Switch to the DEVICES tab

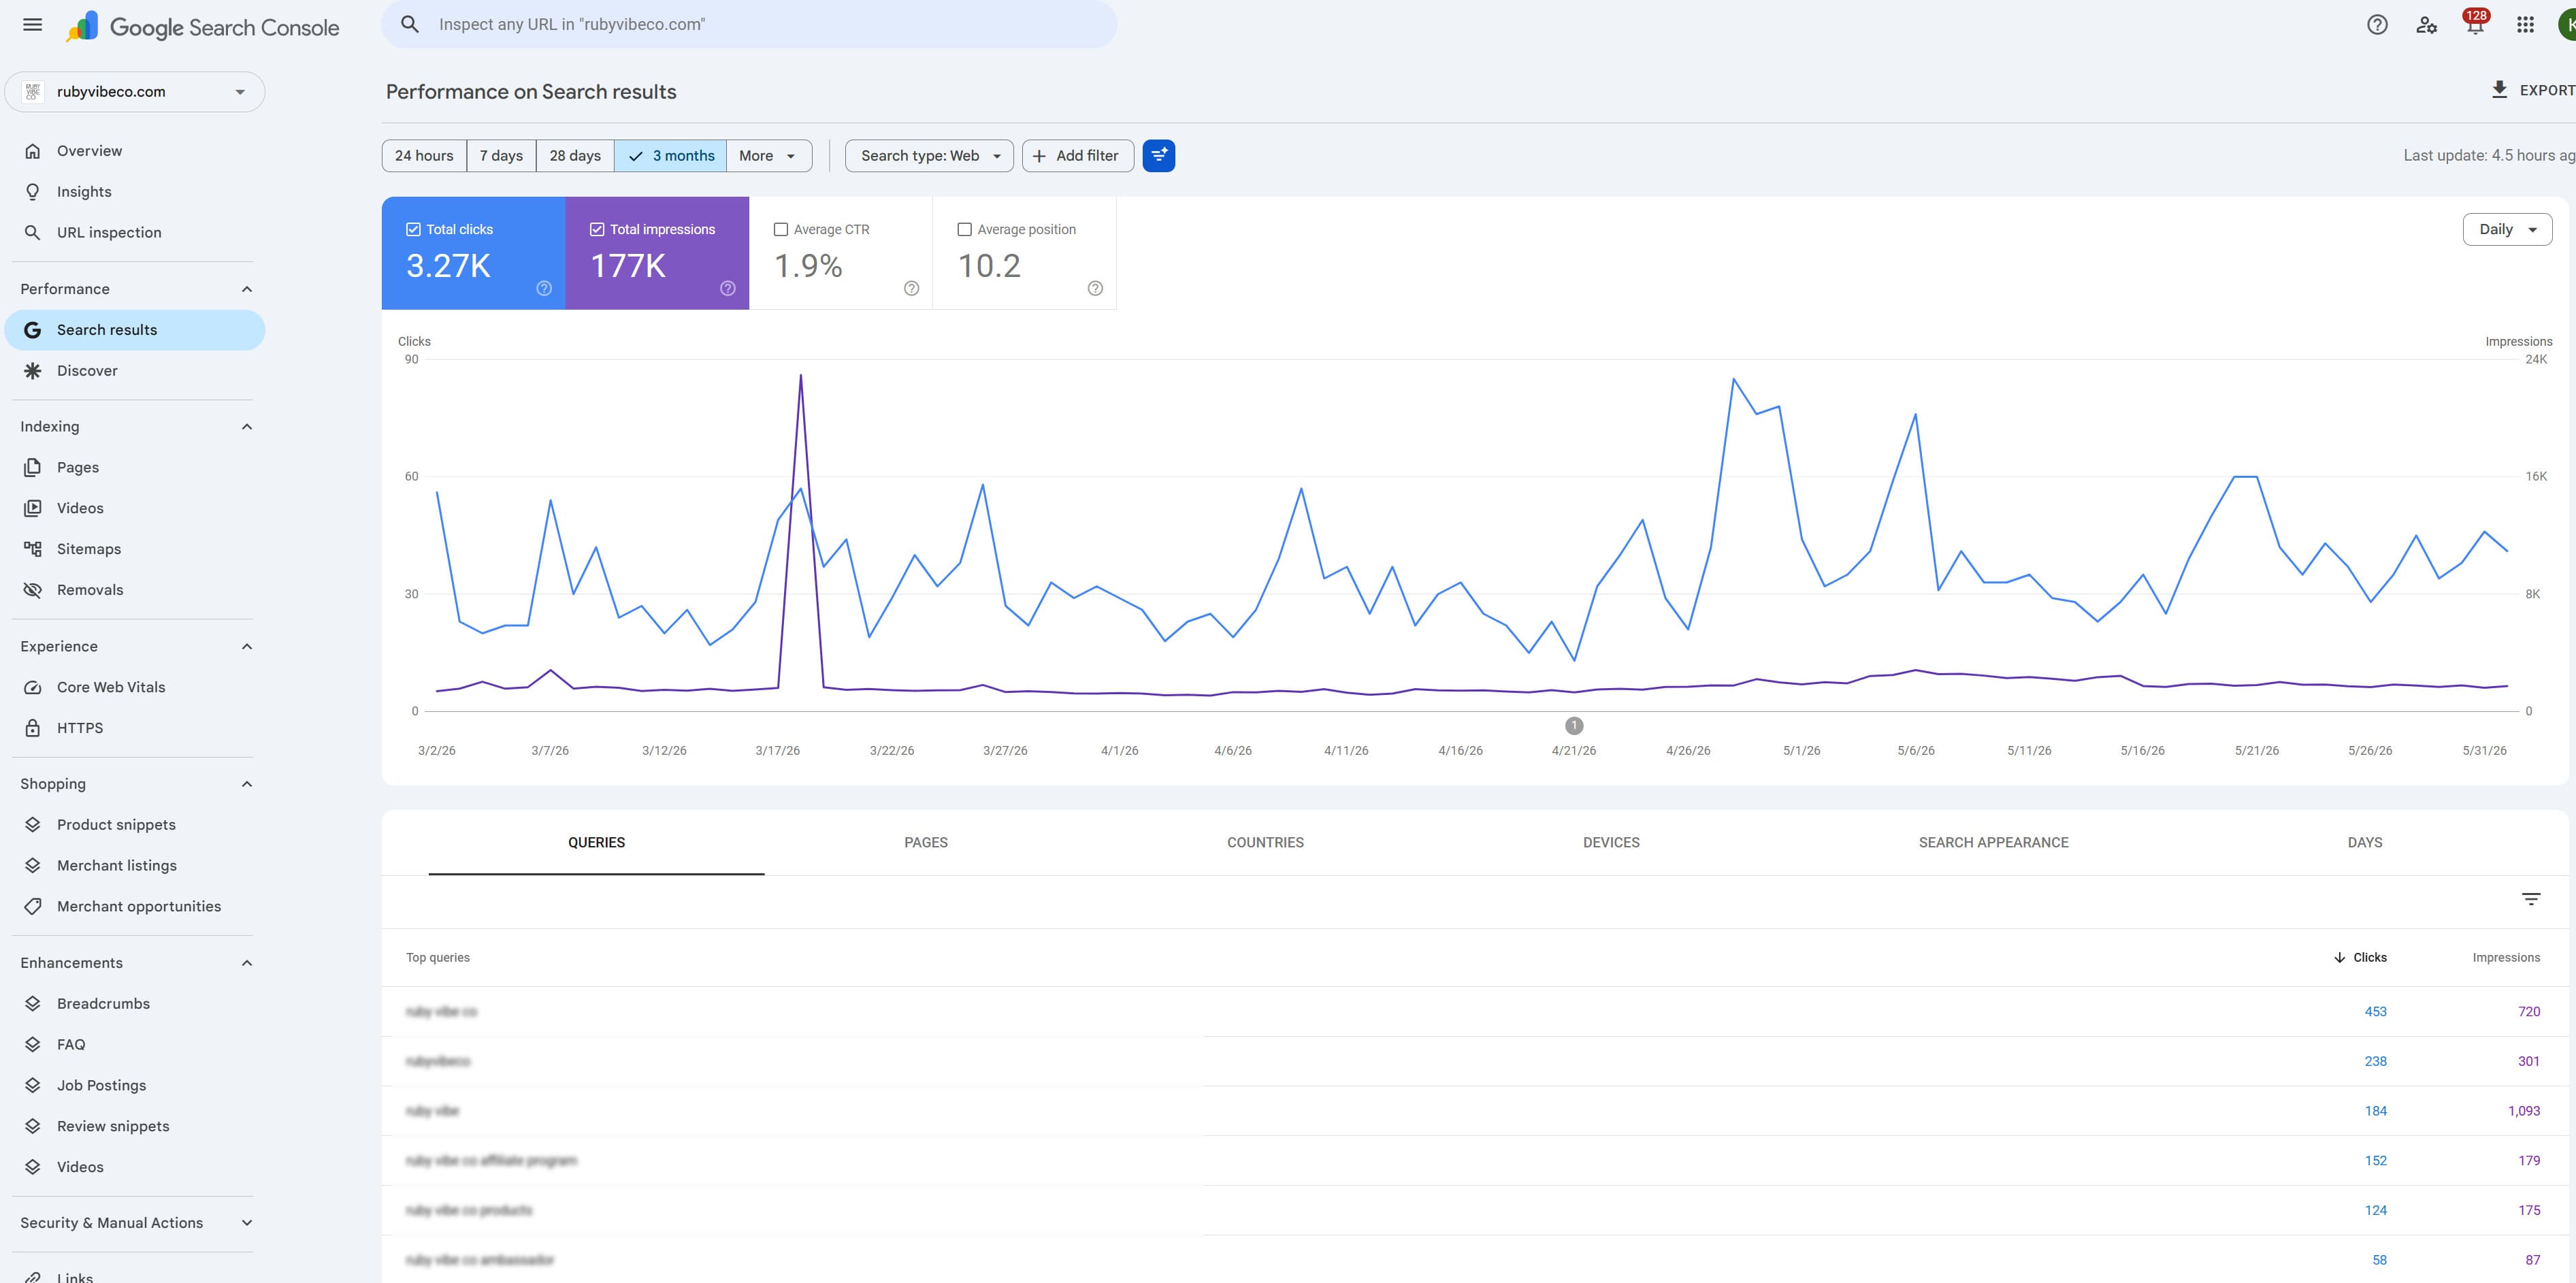[x=1611, y=843]
